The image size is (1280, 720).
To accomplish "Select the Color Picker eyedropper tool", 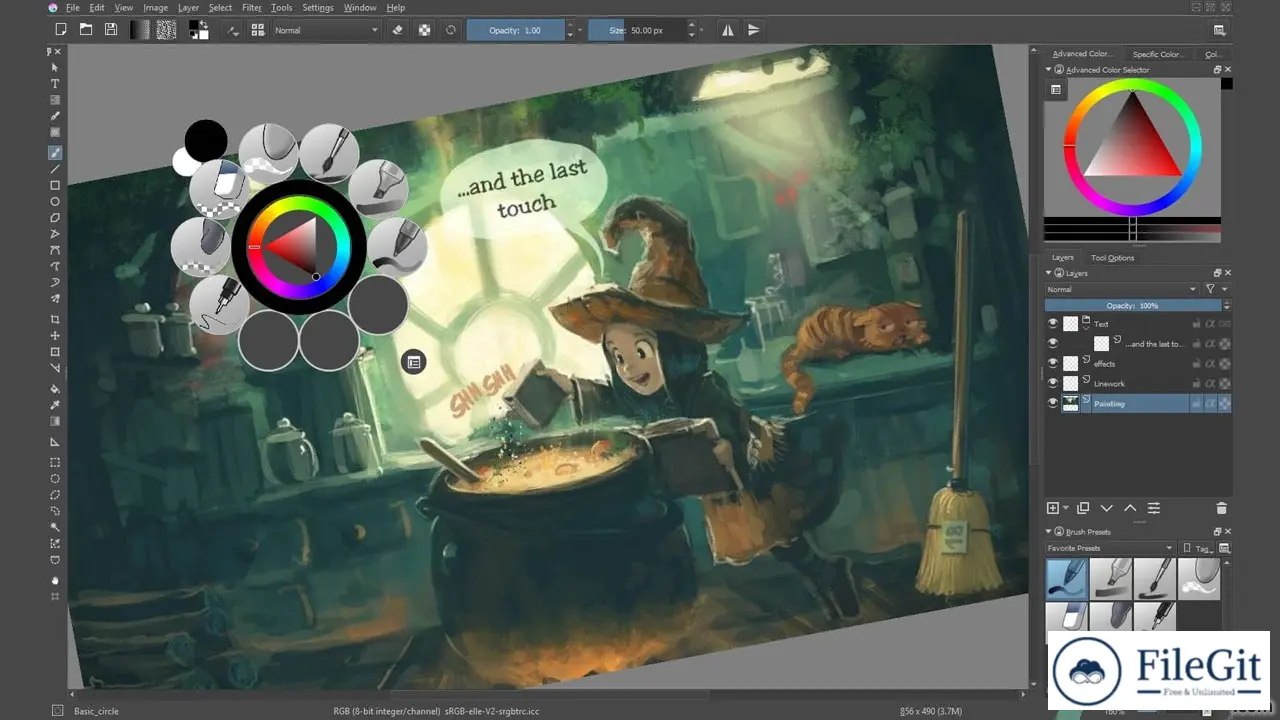I will (x=55, y=405).
